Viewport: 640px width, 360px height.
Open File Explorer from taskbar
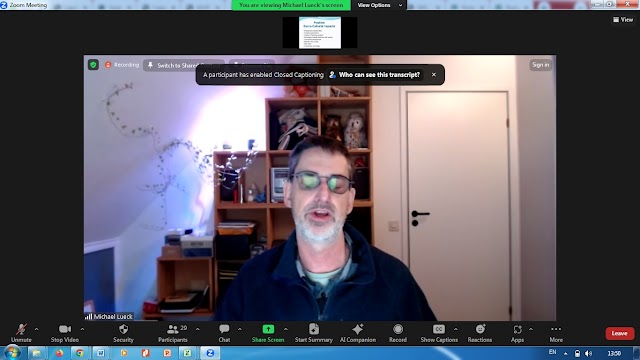tap(37, 353)
